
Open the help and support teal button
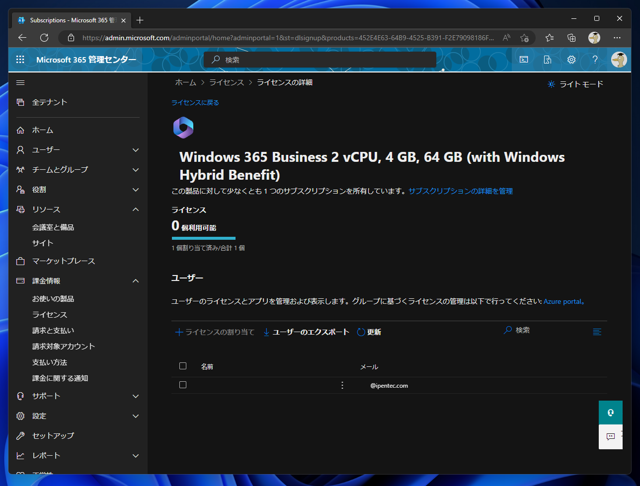pyautogui.click(x=610, y=413)
